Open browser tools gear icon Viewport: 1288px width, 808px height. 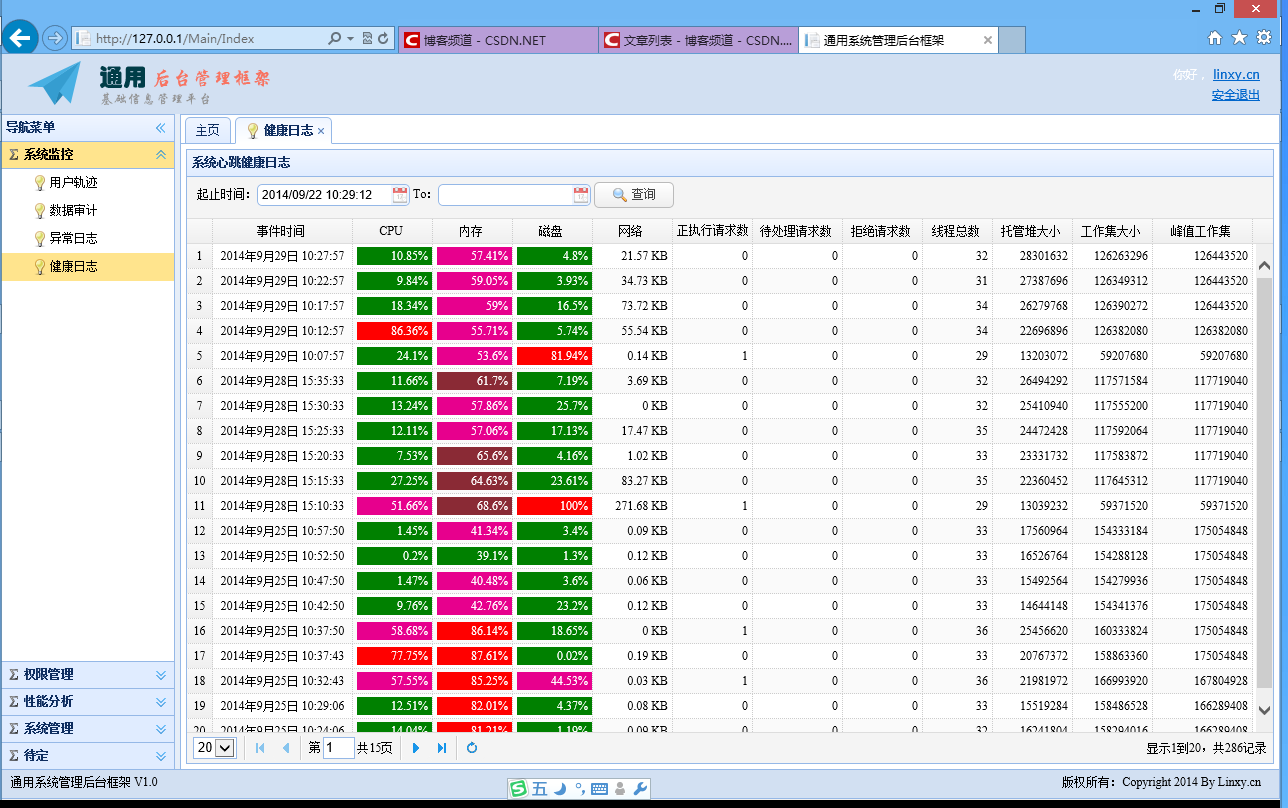pyautogui.click(x=1264, y=38)
